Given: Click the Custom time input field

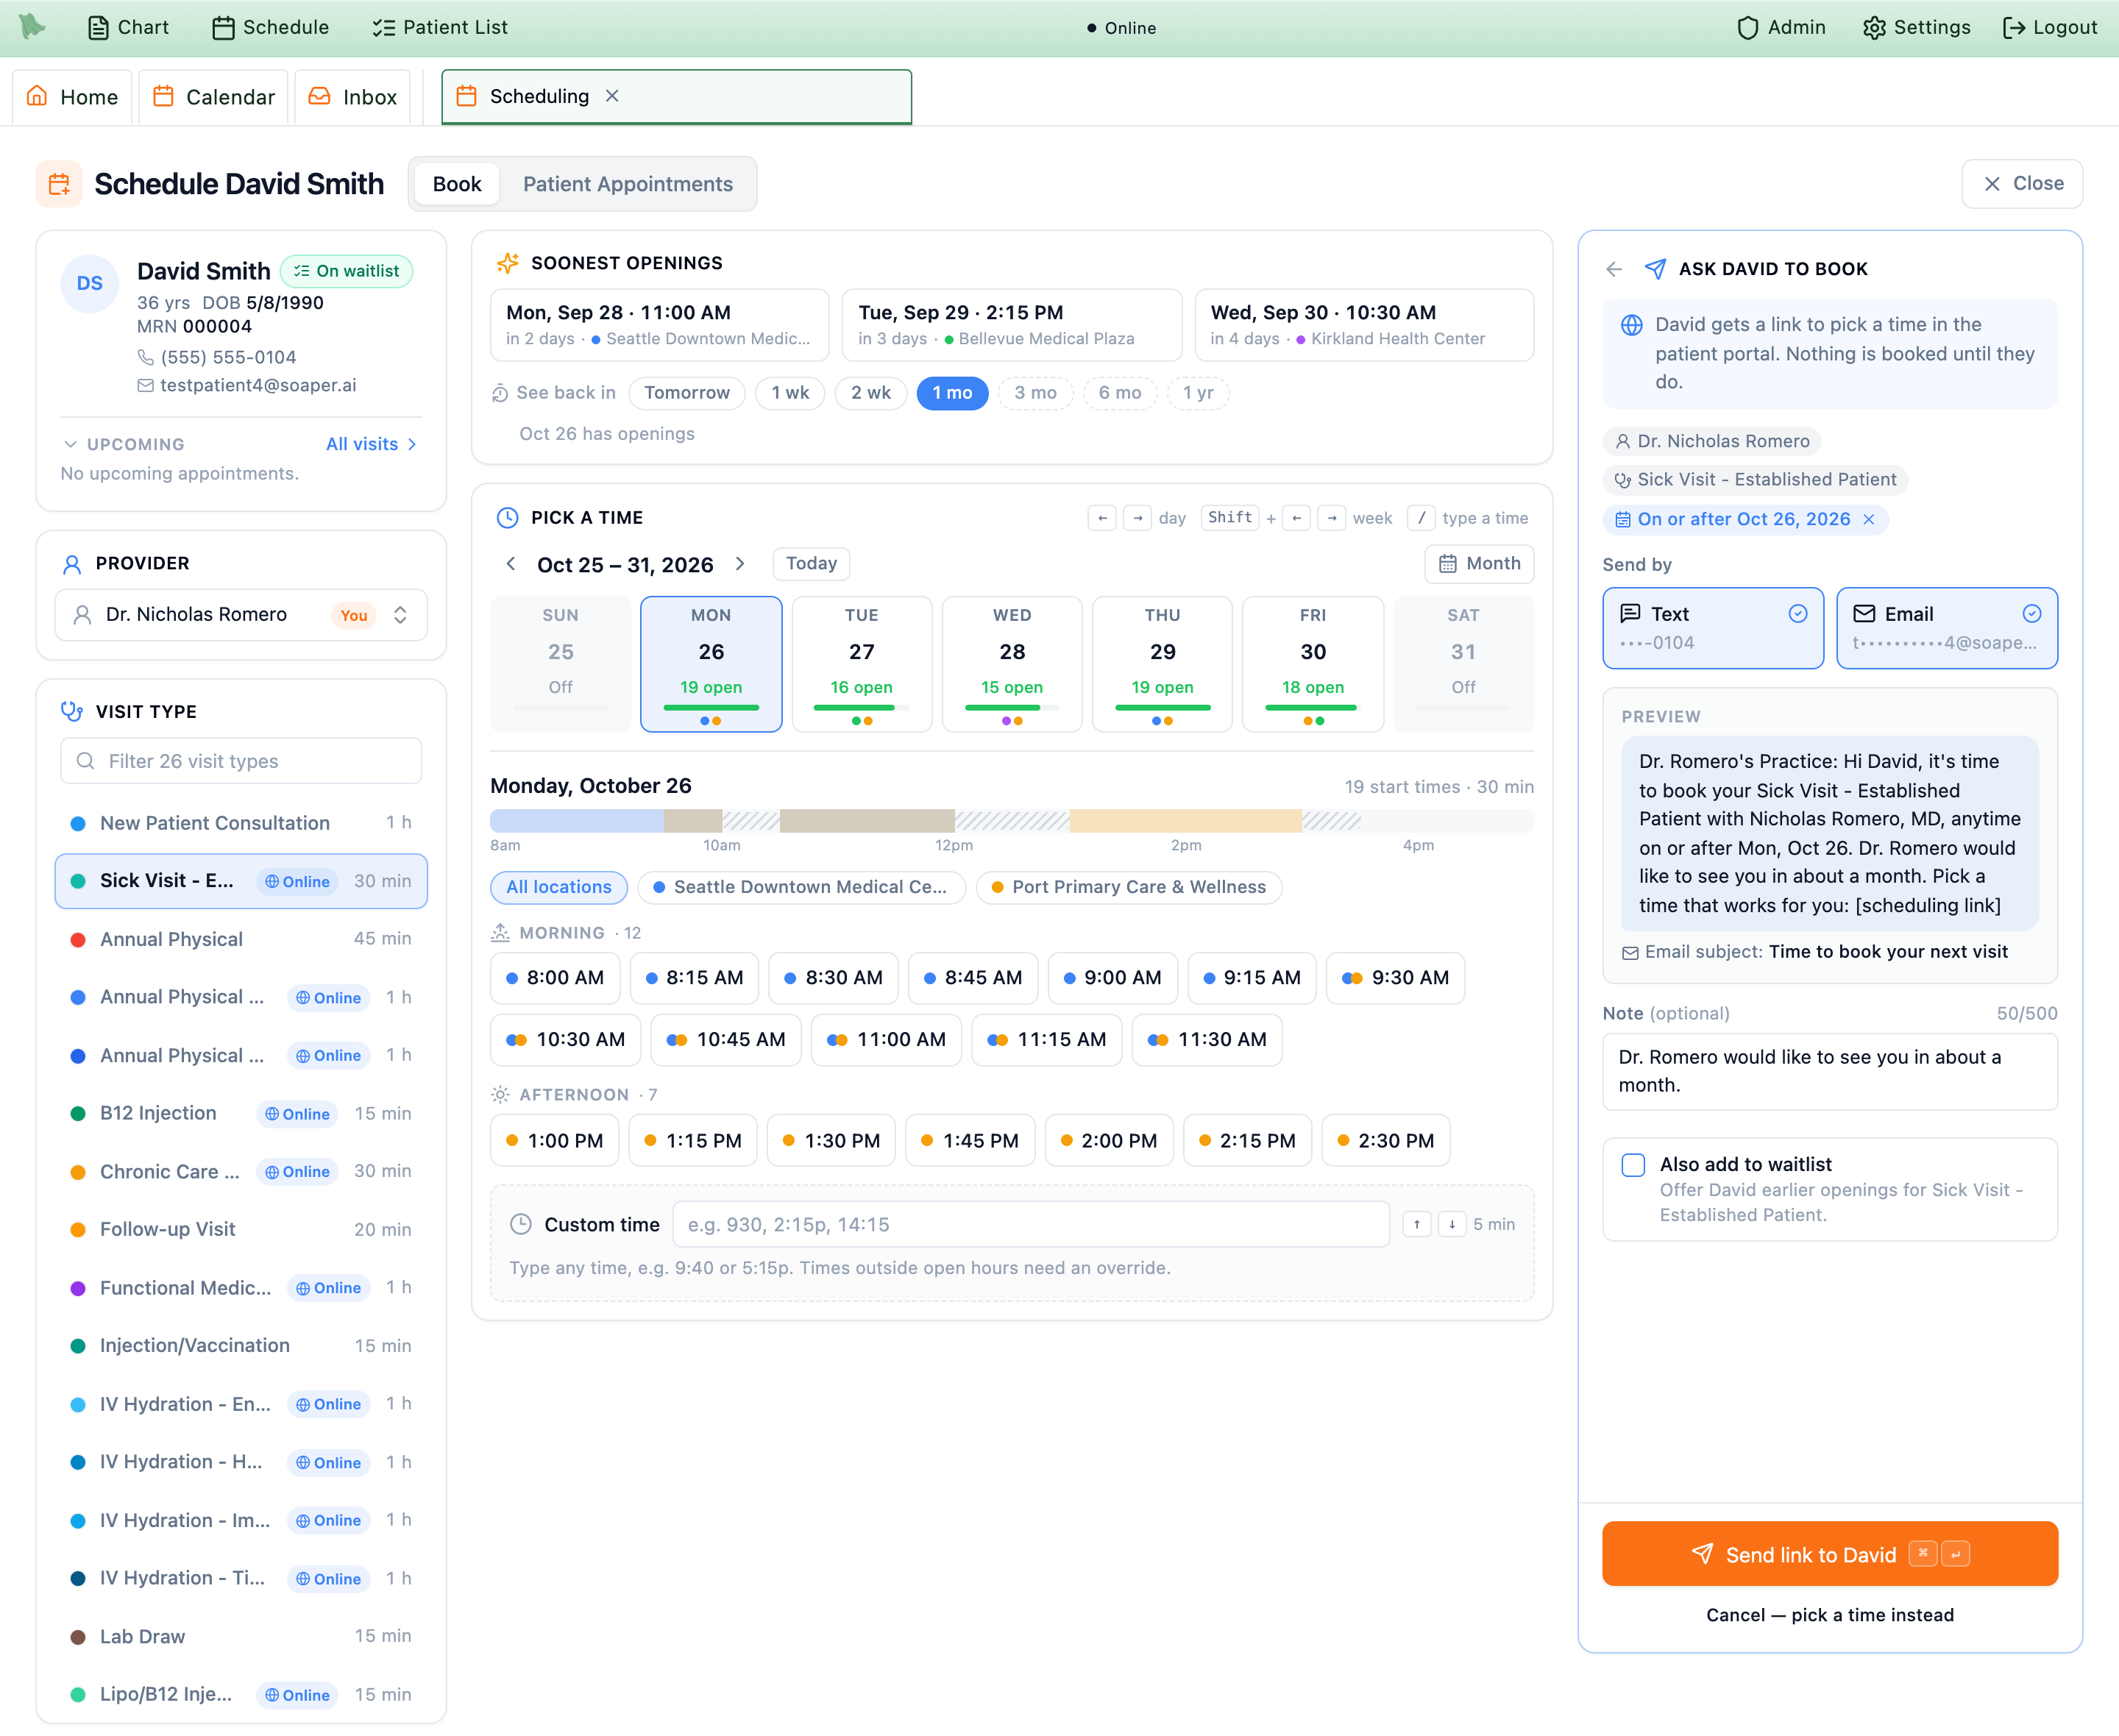Looking at the screenshot, I should click(1031, 1224).
